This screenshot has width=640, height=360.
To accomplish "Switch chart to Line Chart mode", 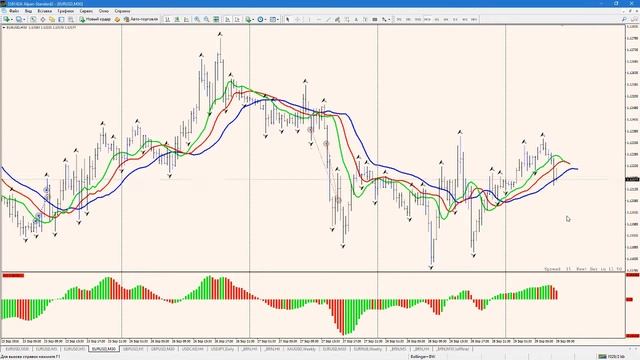I will 186,19.
